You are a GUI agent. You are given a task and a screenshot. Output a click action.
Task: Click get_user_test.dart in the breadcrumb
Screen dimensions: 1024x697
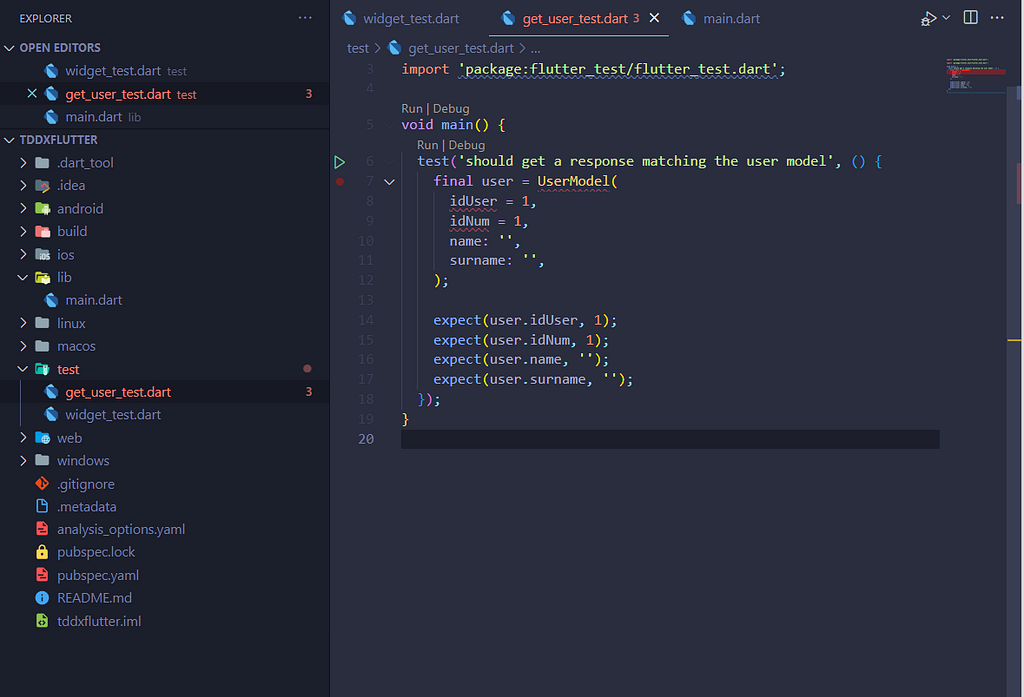pos(460,48)
